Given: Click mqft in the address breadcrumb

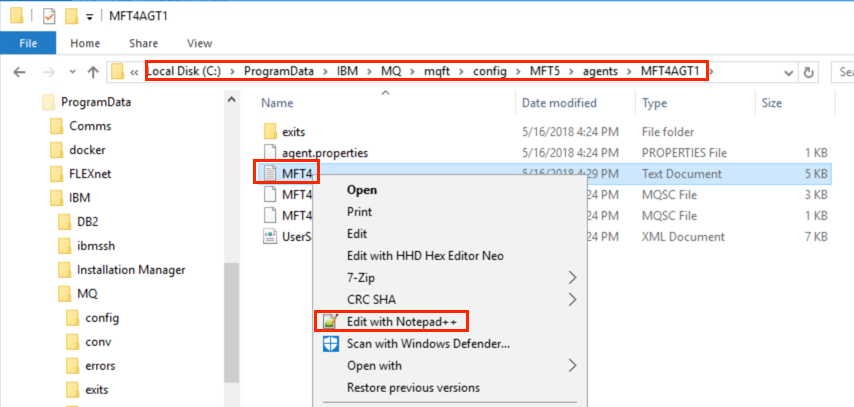Looking at the screenshot, I should pyautogui.click(x=437, y=71).
